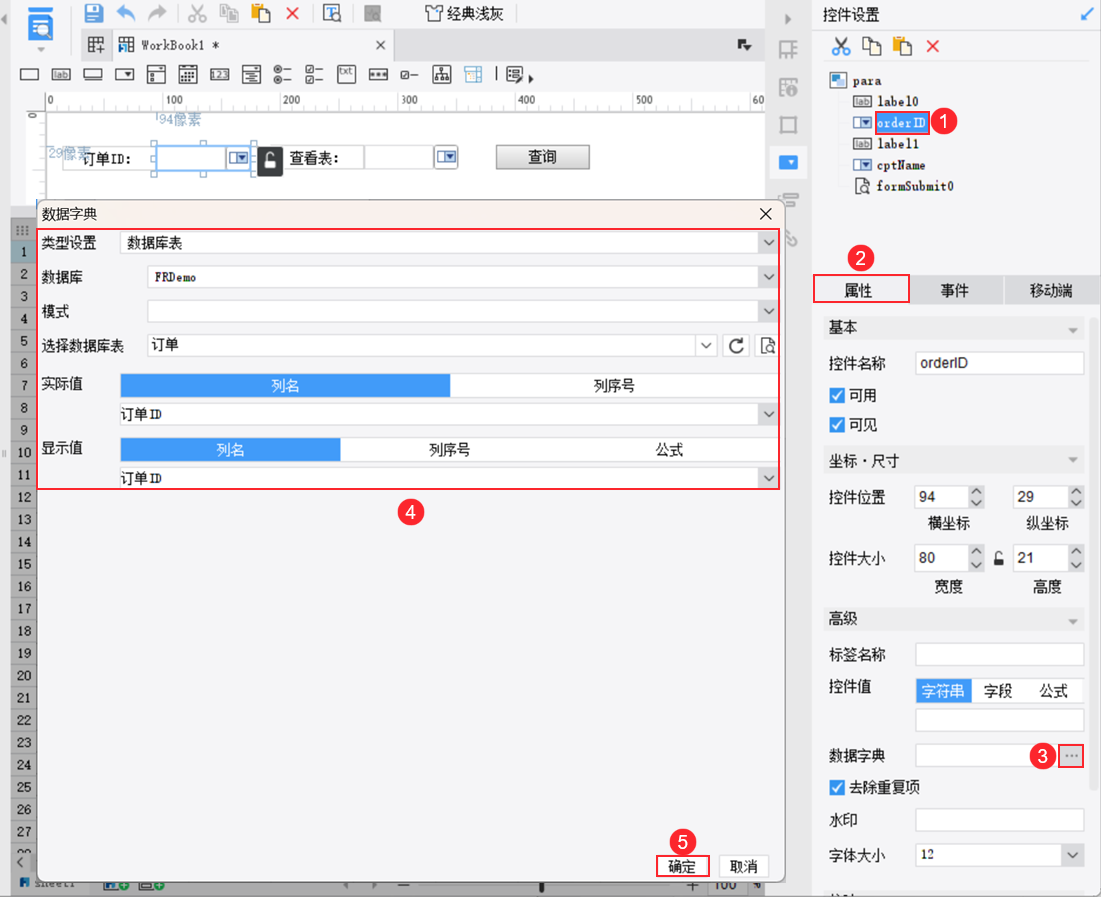The height and width of the screenshot is (897, 1101).
Task: Uncheck the 可用 checkbox
Action: pos(836,395)
